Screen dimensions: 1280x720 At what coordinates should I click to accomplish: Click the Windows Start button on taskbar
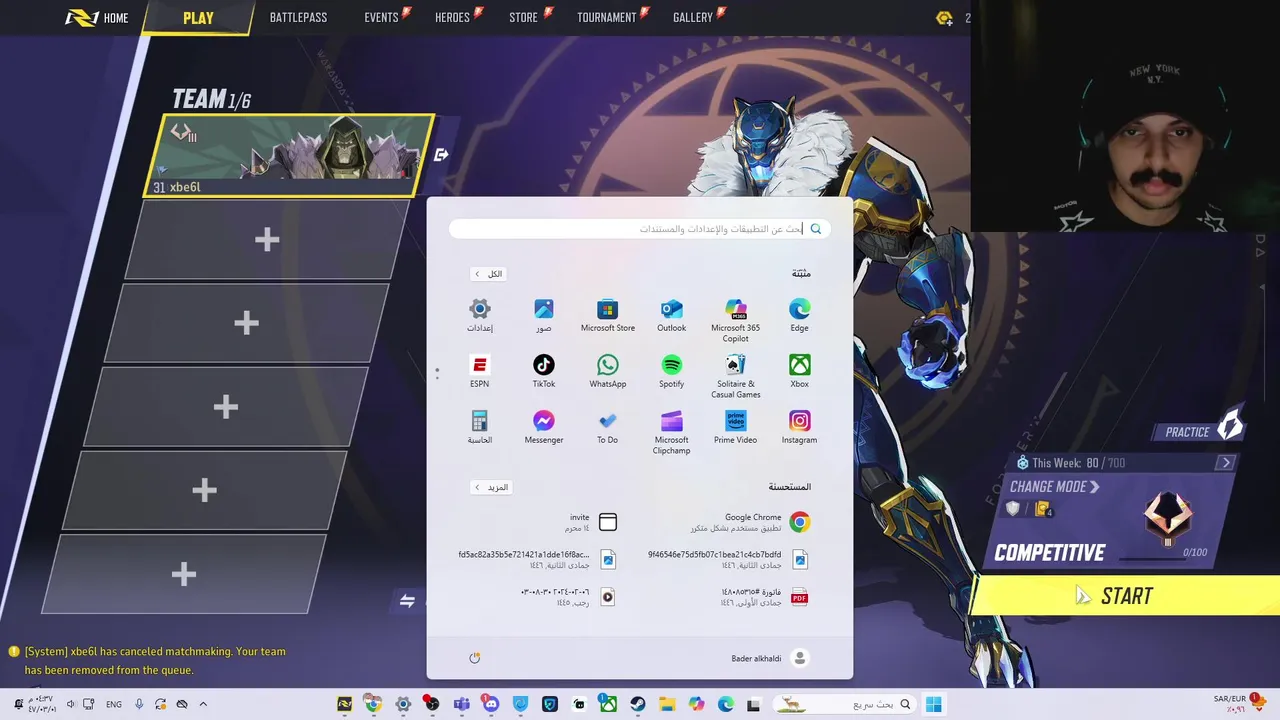coord(933,704)
